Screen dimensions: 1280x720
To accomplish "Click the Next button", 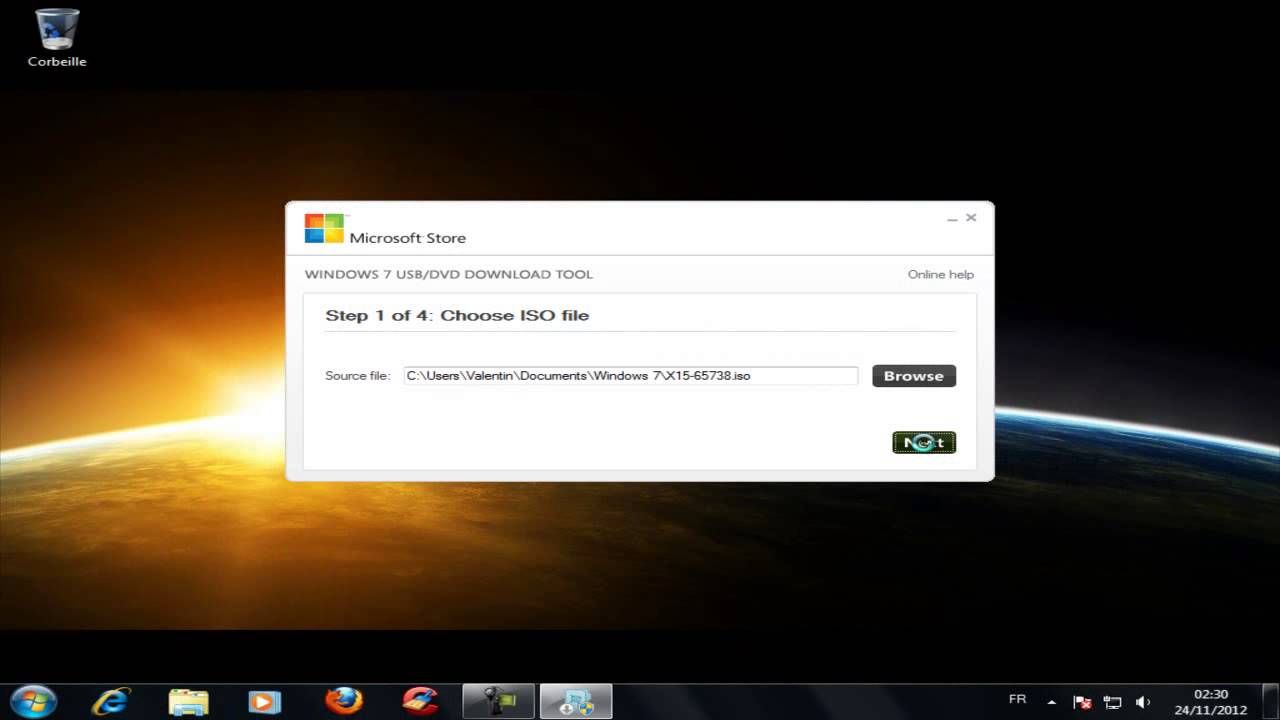I will [924, 442].
